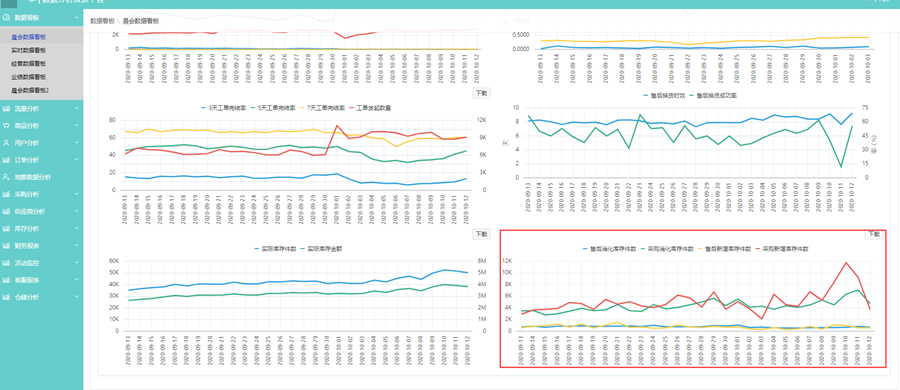This screenshot has width=900, height=390.
Task: Click 下载 above the 实际库存件数 chart
Action: [480, 234]
